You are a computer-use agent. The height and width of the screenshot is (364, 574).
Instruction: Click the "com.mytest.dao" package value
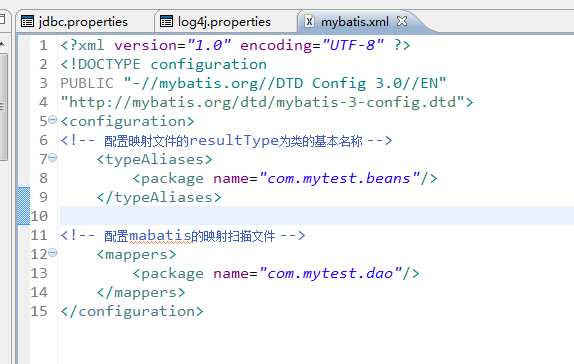point(330,274)
